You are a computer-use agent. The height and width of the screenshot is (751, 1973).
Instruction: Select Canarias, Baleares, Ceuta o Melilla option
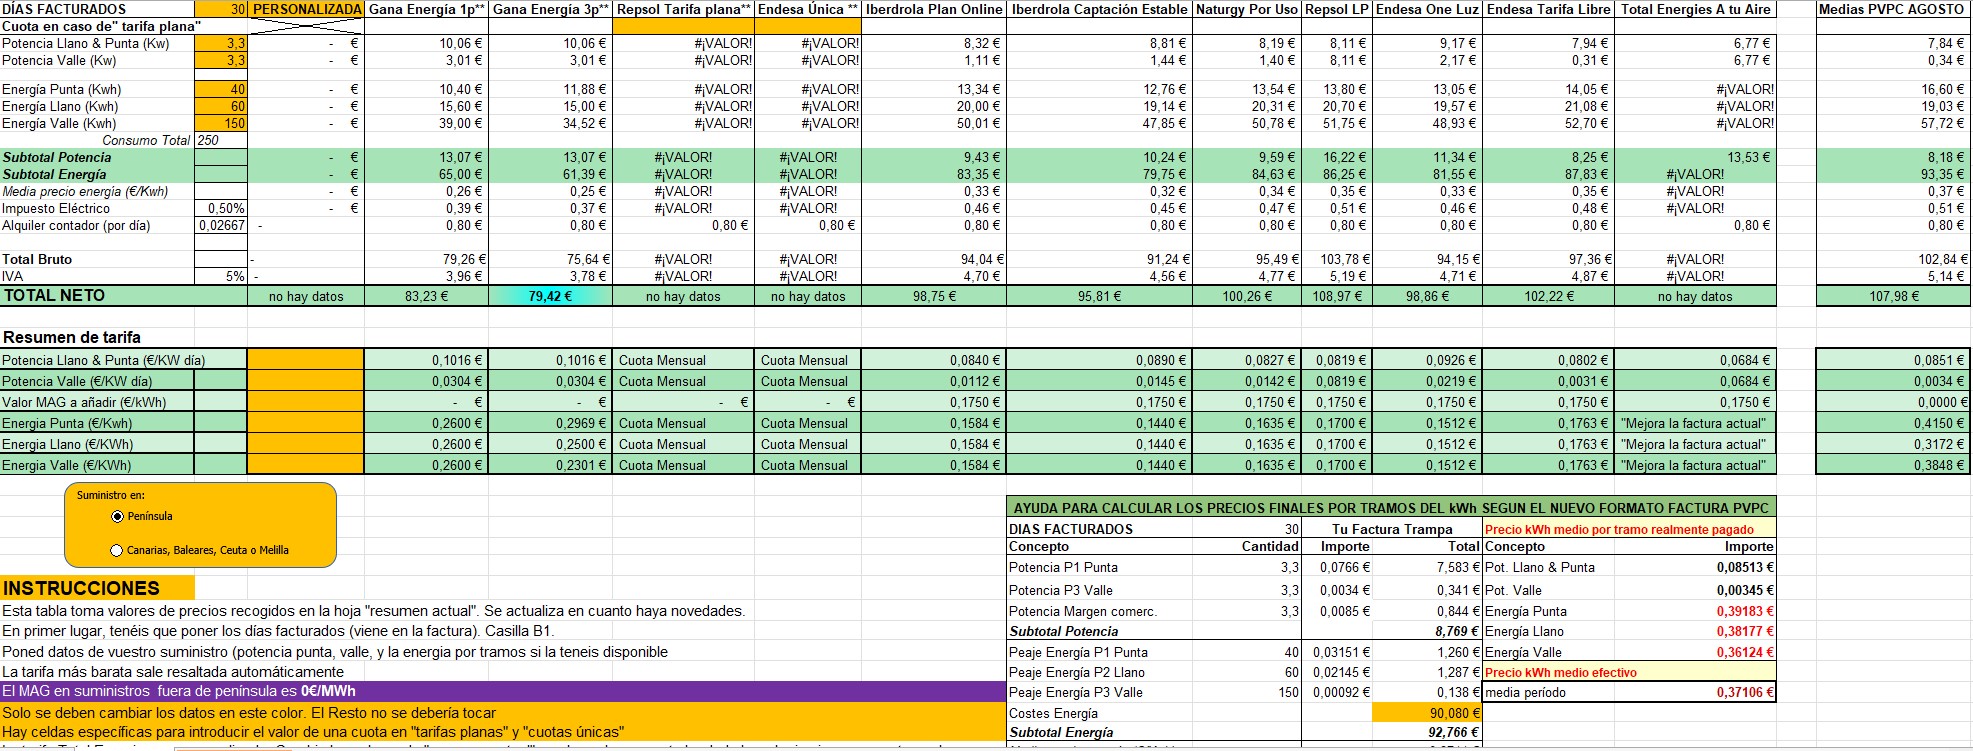[x=117, y=550]
